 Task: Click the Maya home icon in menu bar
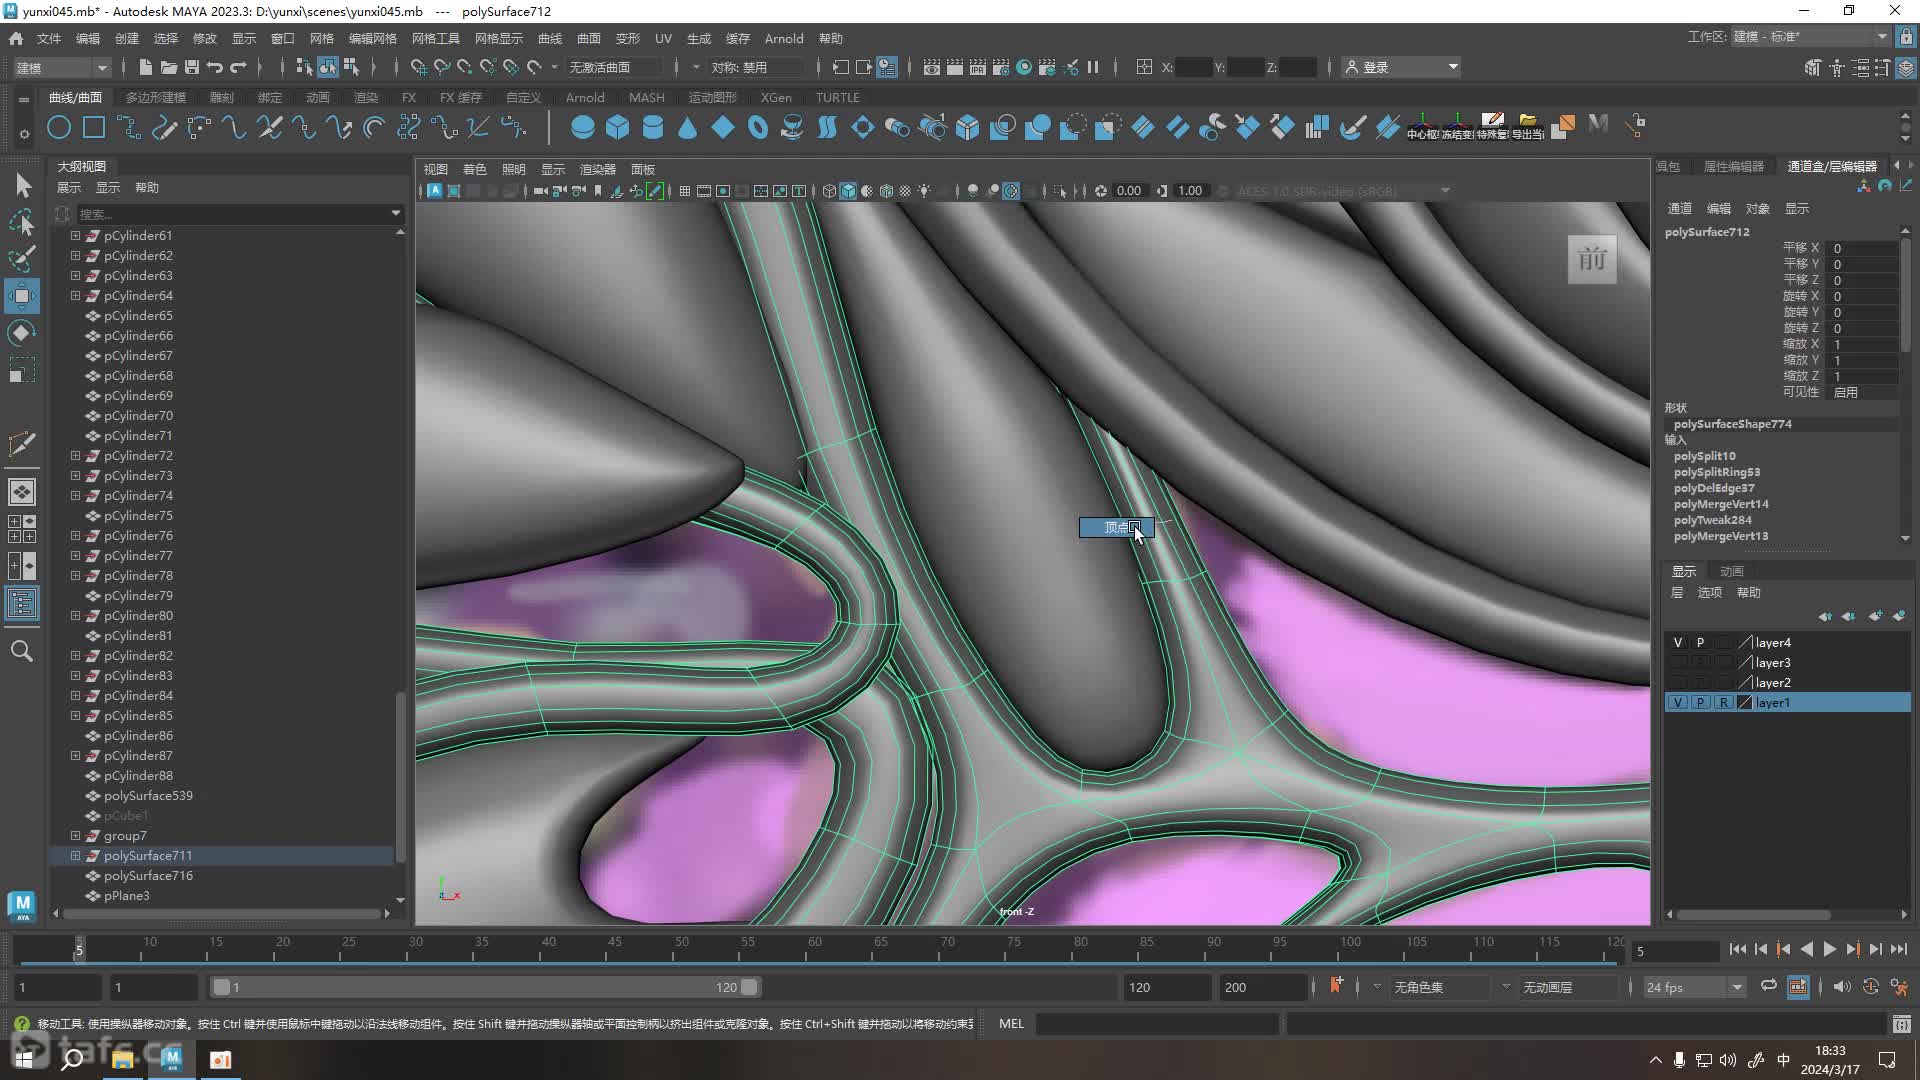click(x=16, y=38)
